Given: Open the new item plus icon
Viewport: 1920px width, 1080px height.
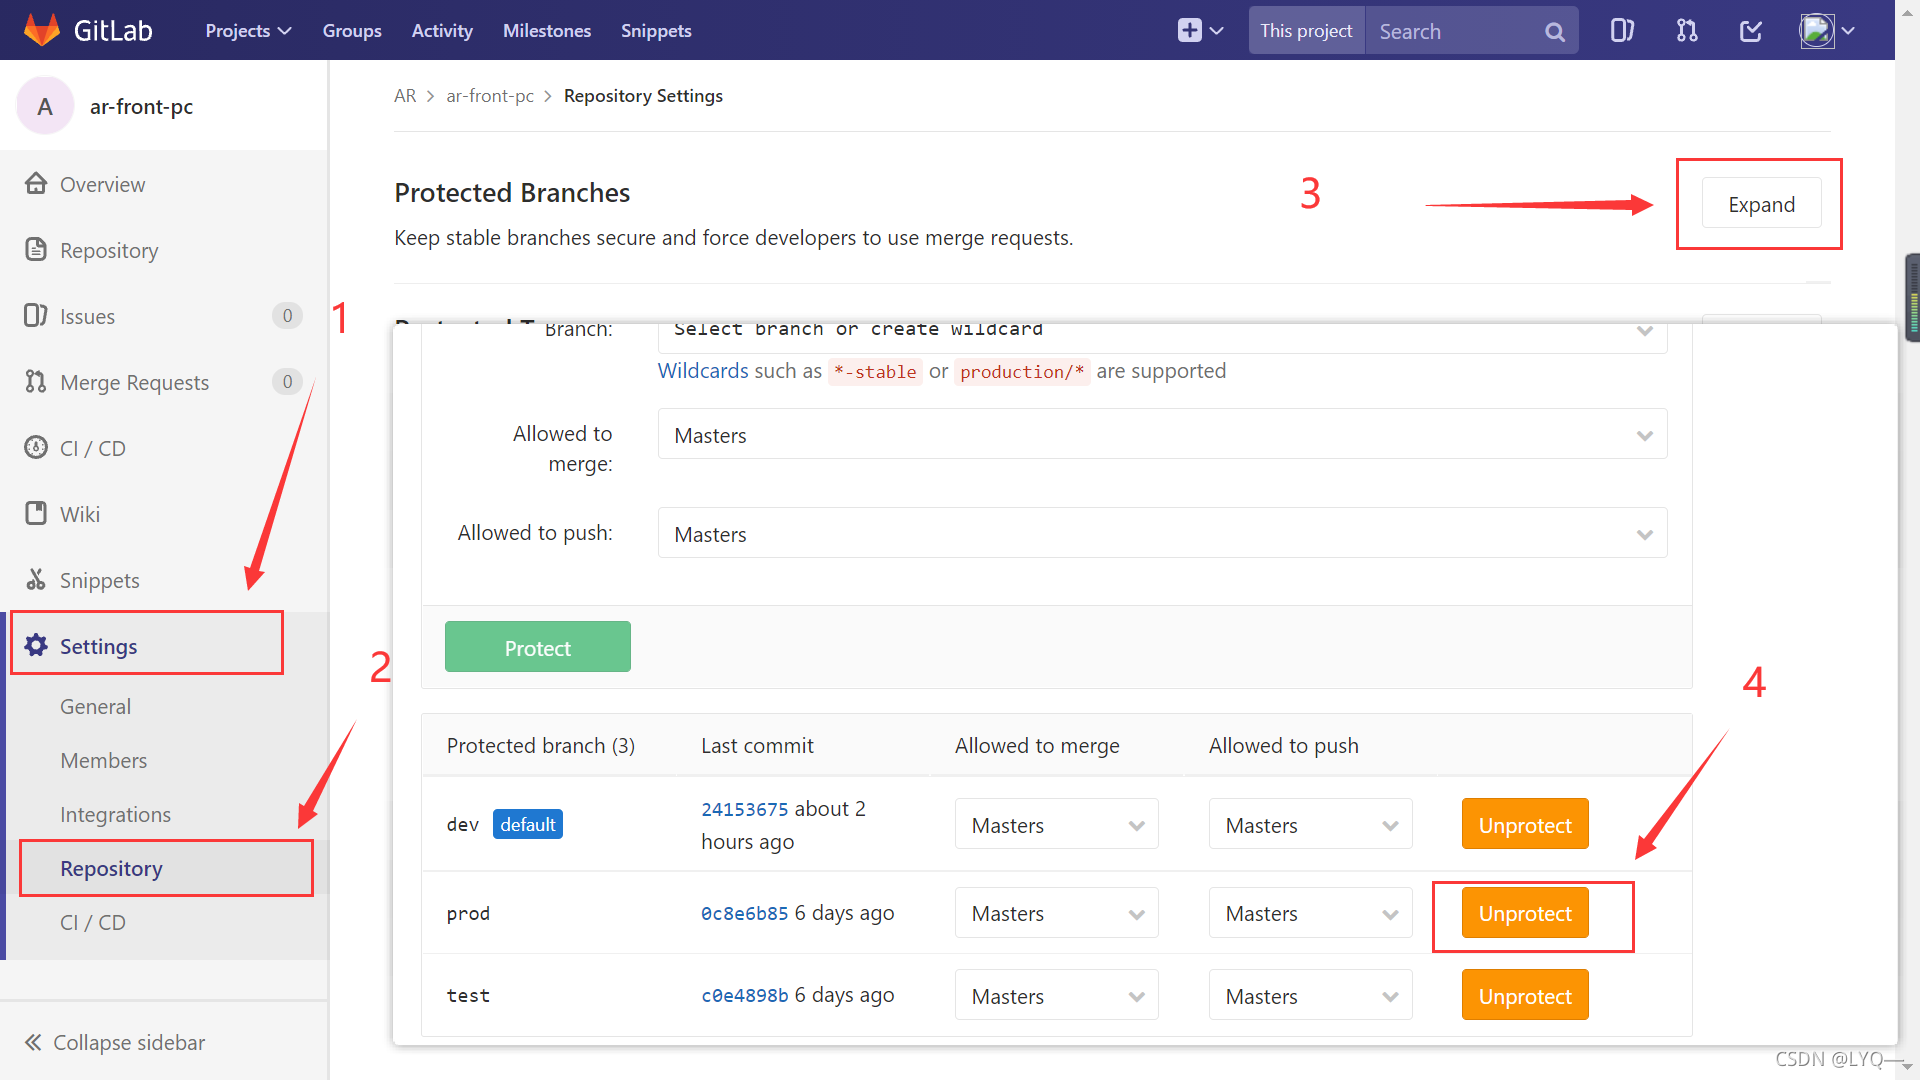Looking at the screenshot, I should tap(1189, 30).
